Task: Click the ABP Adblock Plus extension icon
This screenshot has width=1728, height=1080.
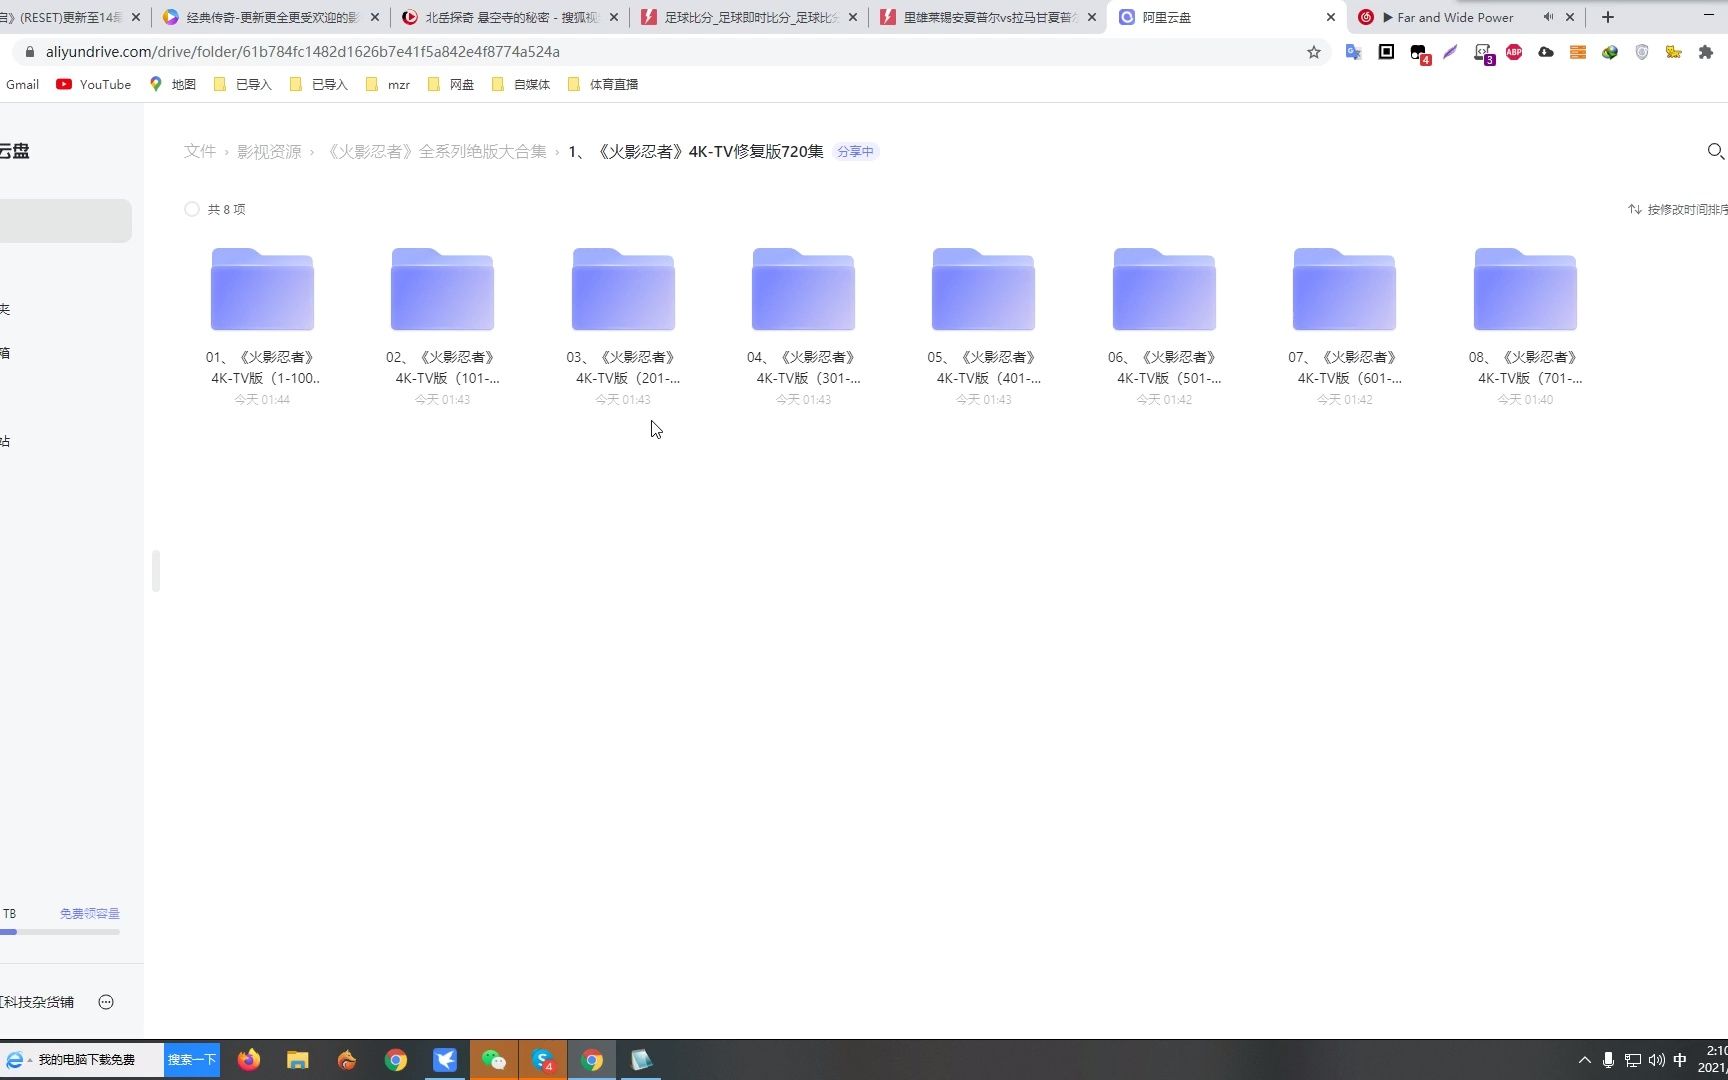Action: tap(1514, 52)
